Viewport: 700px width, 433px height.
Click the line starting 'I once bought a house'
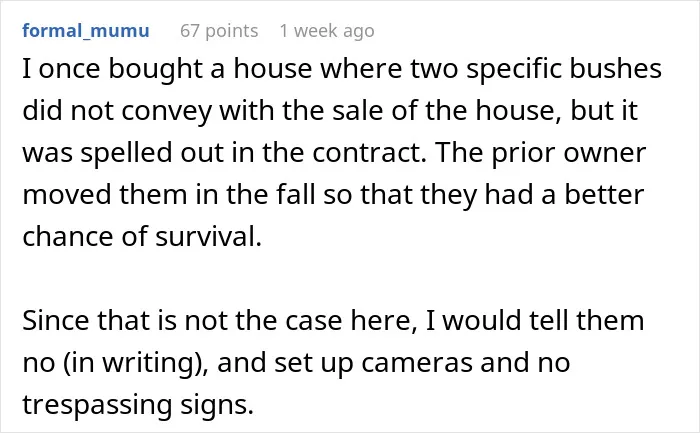point(342,70)
